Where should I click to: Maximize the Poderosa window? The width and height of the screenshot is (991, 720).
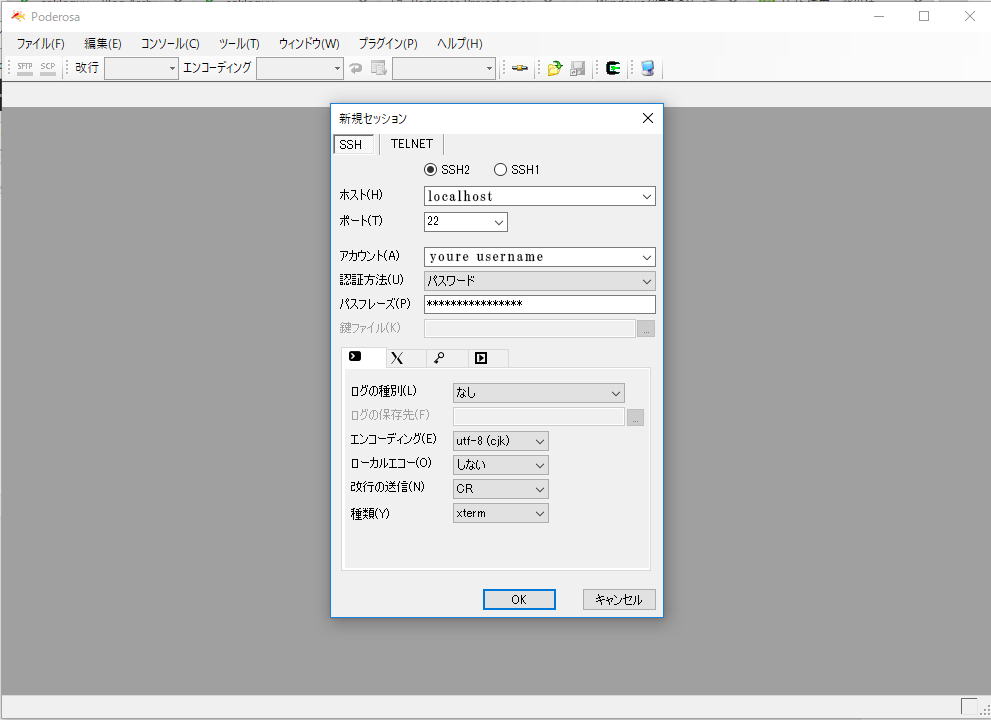point(924,16)
